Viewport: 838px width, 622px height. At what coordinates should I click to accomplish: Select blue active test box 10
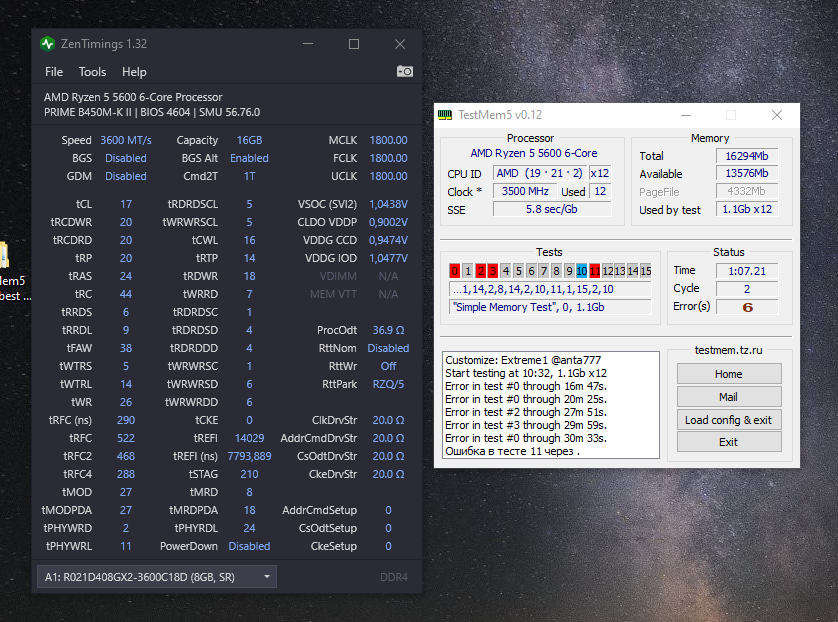(581, 271)
